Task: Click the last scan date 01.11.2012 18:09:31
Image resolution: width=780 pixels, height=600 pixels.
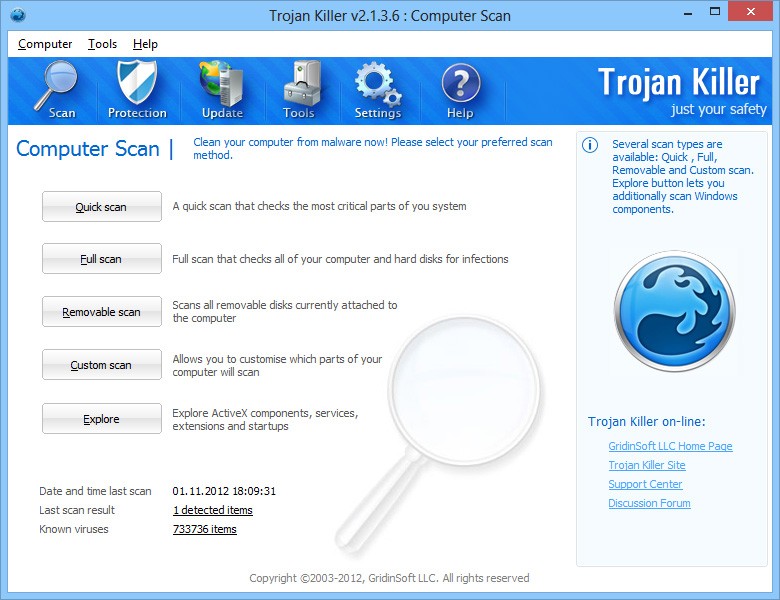Action: [224, 491]
